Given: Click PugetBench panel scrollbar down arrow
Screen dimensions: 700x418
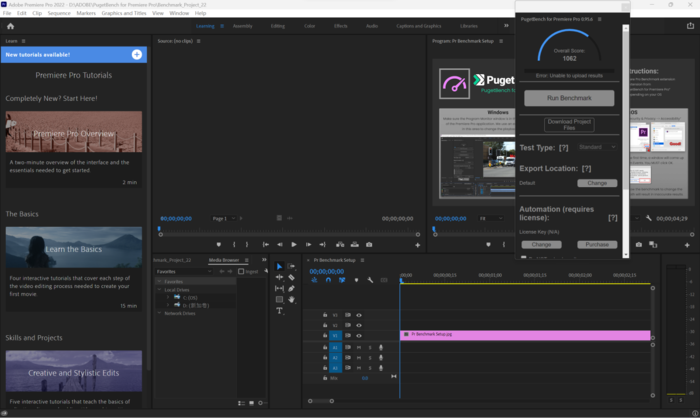Looking at the screenshot, I should coord(625,255).
